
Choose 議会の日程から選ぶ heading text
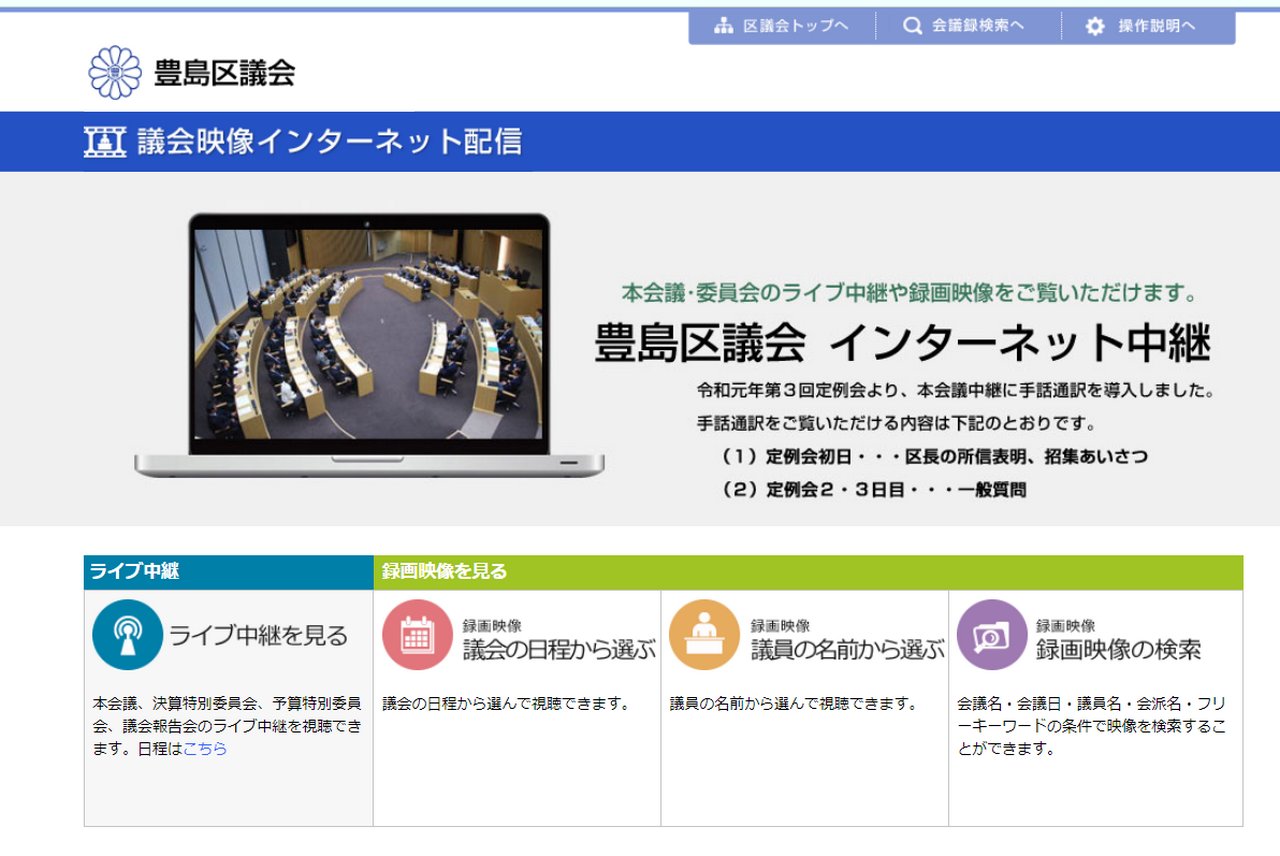(558, 650)
